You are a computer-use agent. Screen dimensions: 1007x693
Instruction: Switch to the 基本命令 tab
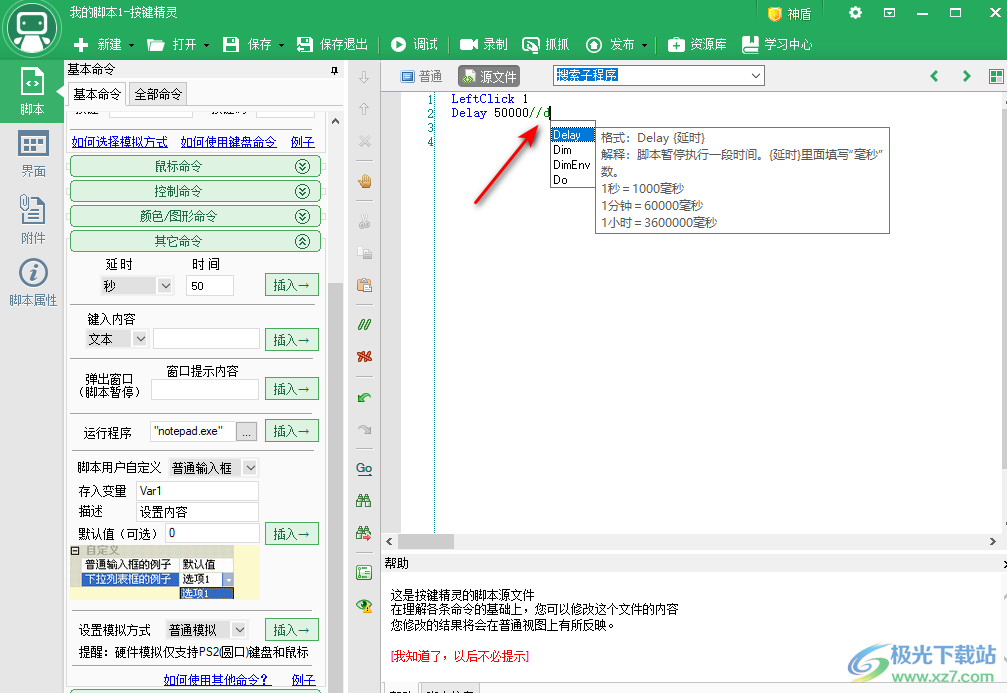[97, 94]
